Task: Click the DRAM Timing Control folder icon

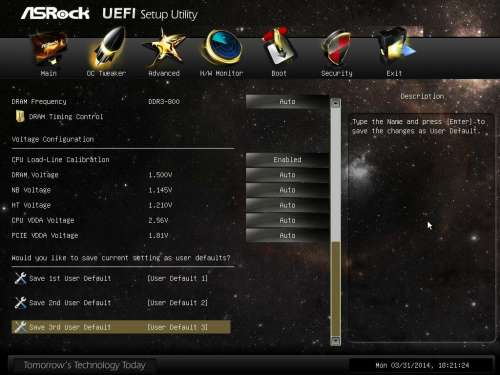Action: pyautogui.click(x=20, y=116)
